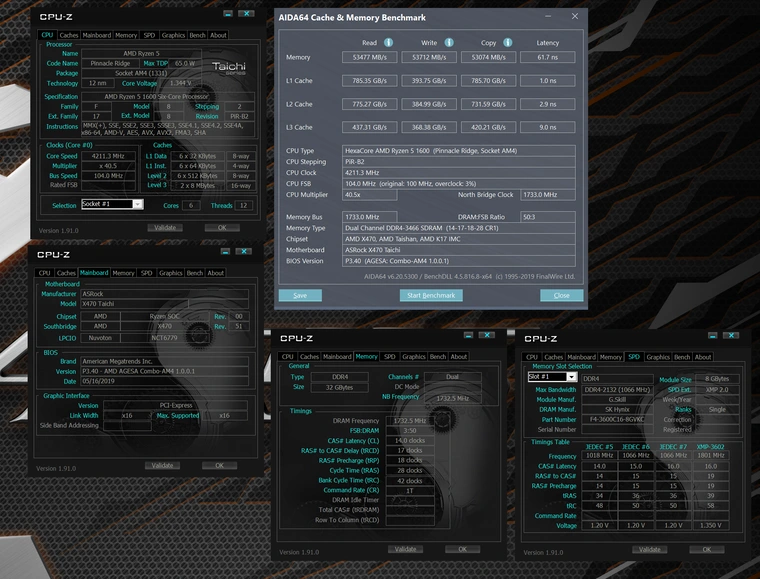Click the Motherboard field ASRock X470 Taichi

click(x=459, y=250)
